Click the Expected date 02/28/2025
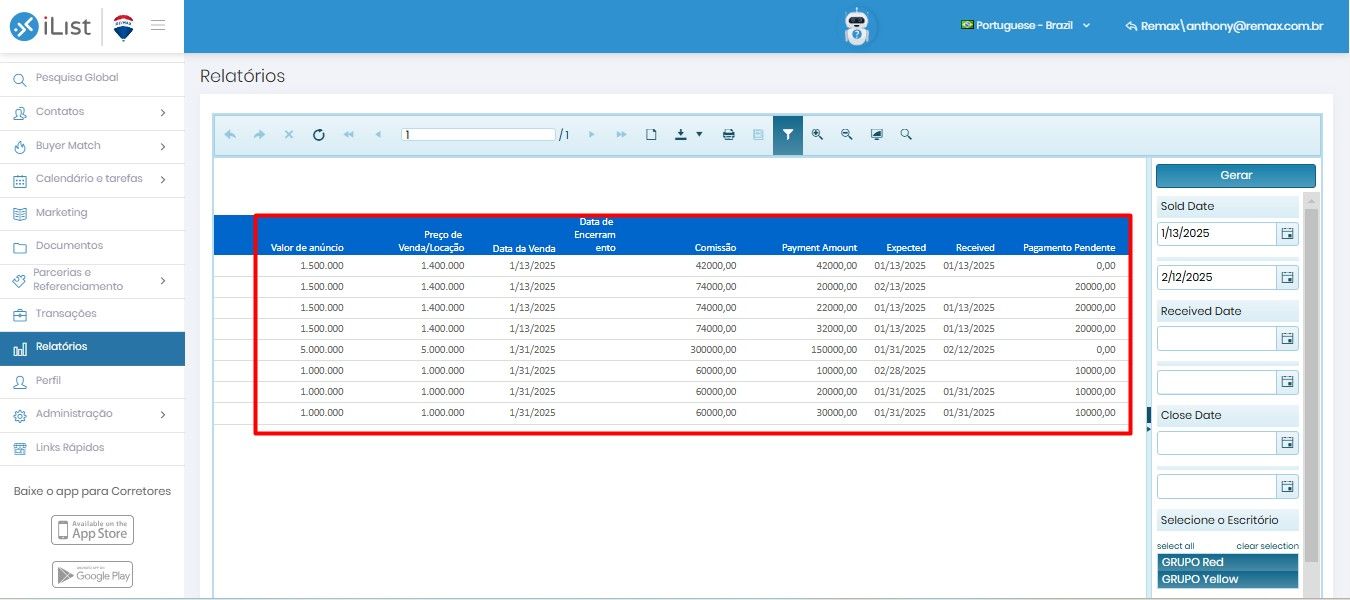Screen dimensions: 1350x600 point(900,371)
